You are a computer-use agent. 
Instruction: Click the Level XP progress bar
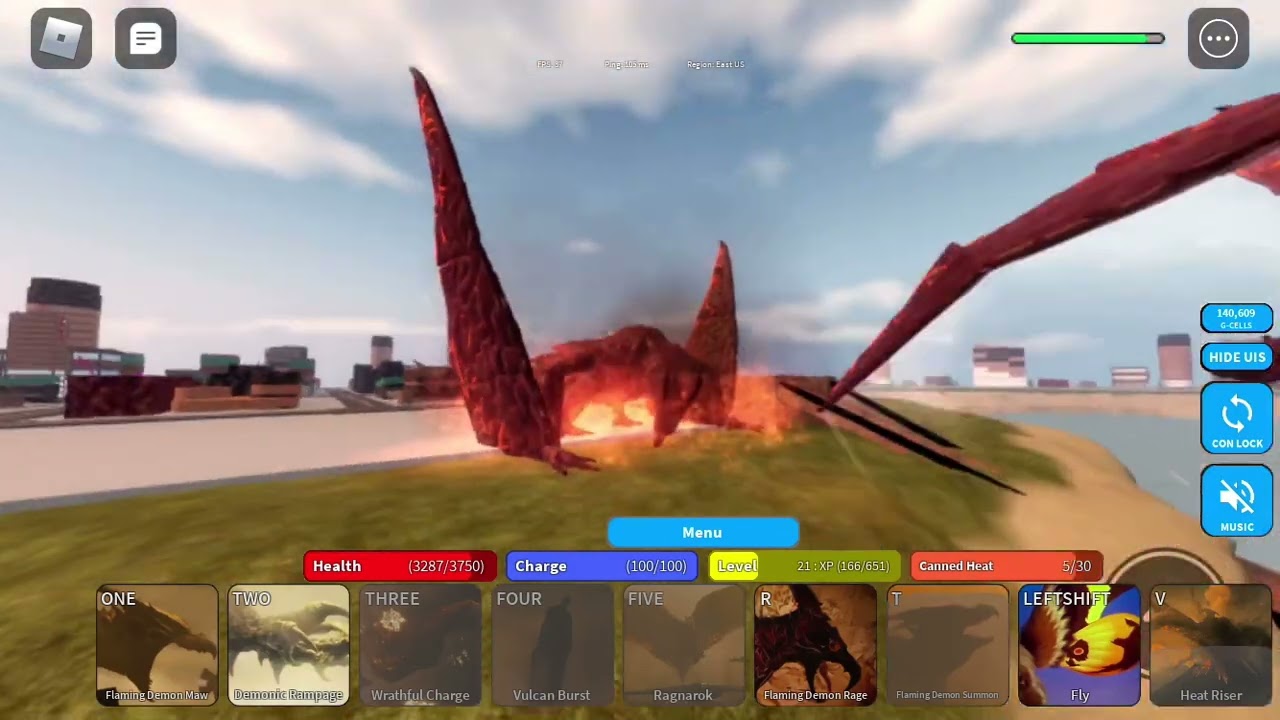(805, 566)
